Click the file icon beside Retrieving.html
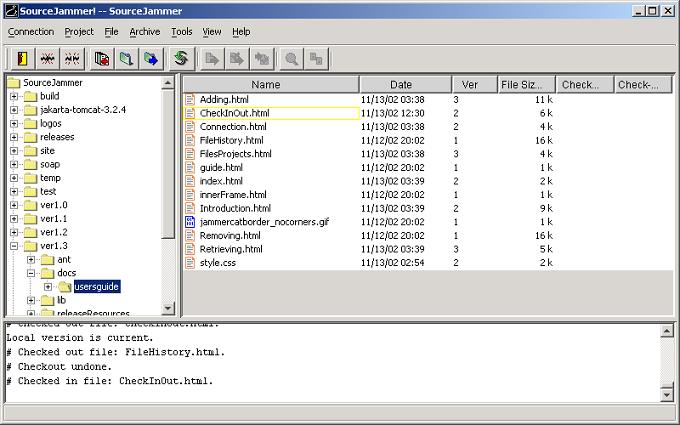 pos(190,249)
